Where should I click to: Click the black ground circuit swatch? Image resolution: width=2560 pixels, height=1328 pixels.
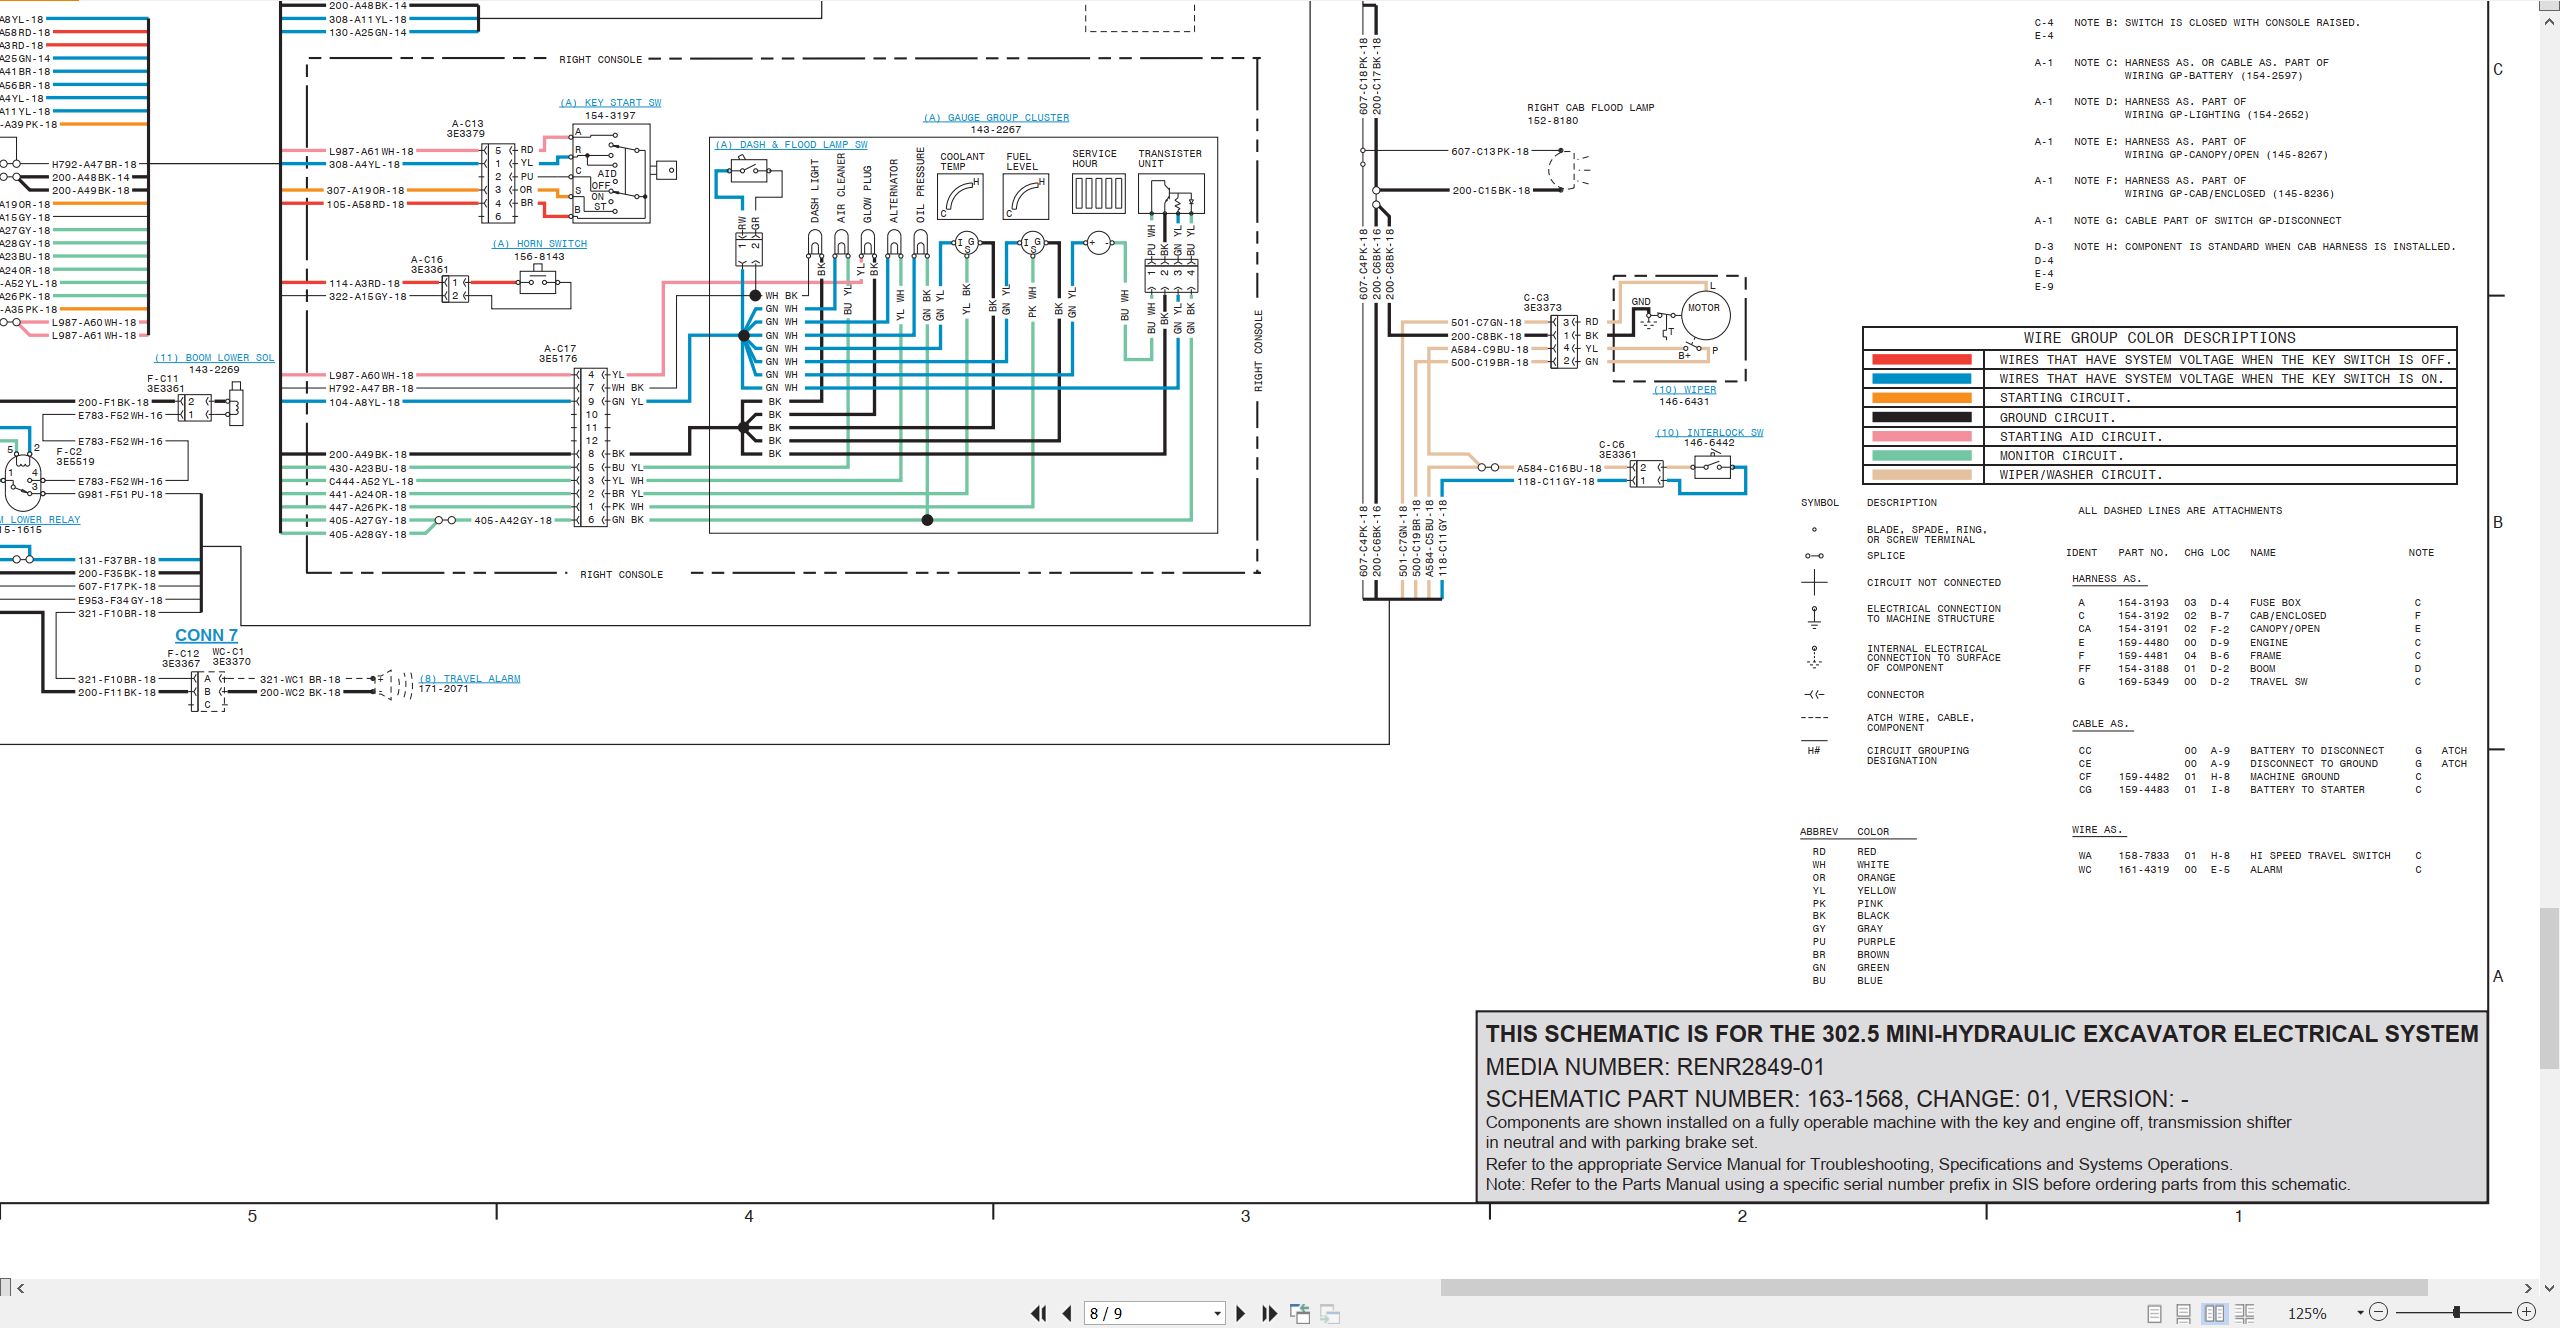(1921, 417)
